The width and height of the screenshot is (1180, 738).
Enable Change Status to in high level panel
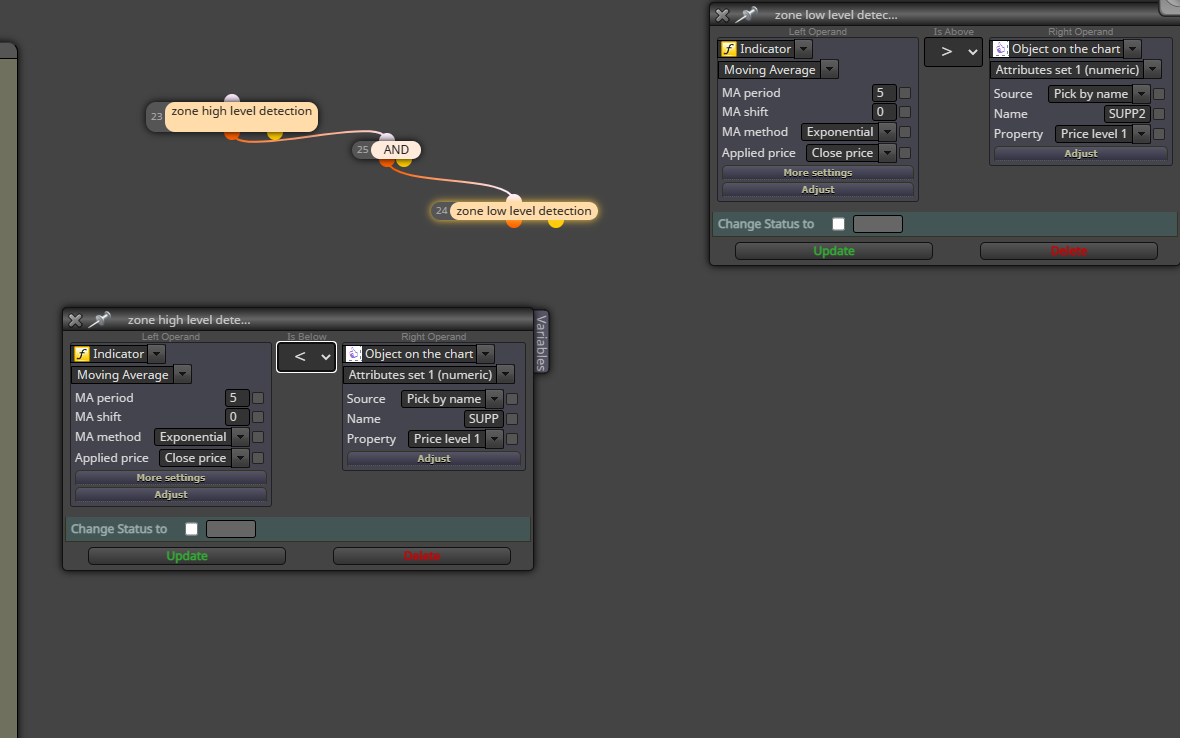192,529
